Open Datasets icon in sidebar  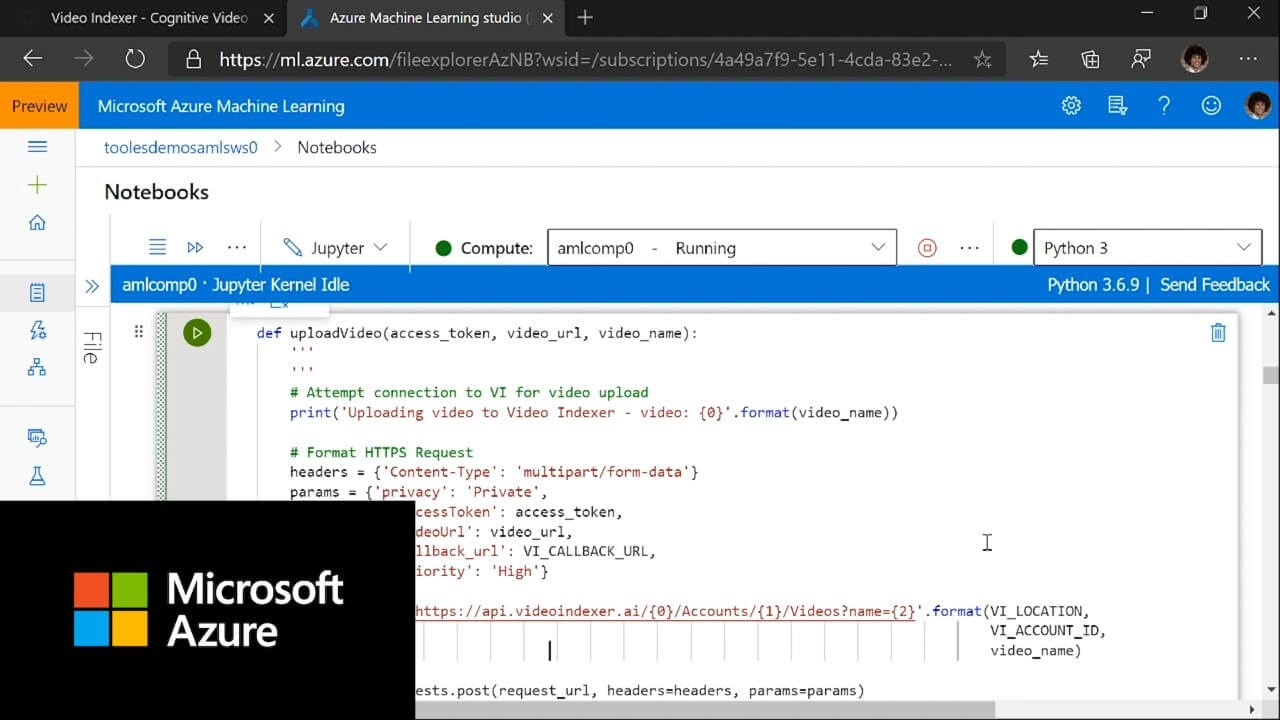tap(38, 438)
